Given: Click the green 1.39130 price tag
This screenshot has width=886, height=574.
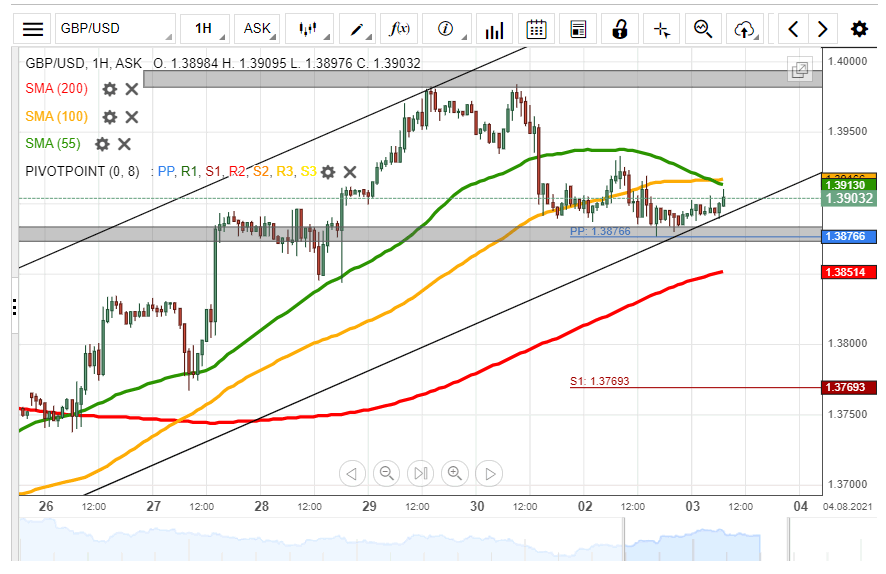Looking at the screenshot, I should click(849, 185).
